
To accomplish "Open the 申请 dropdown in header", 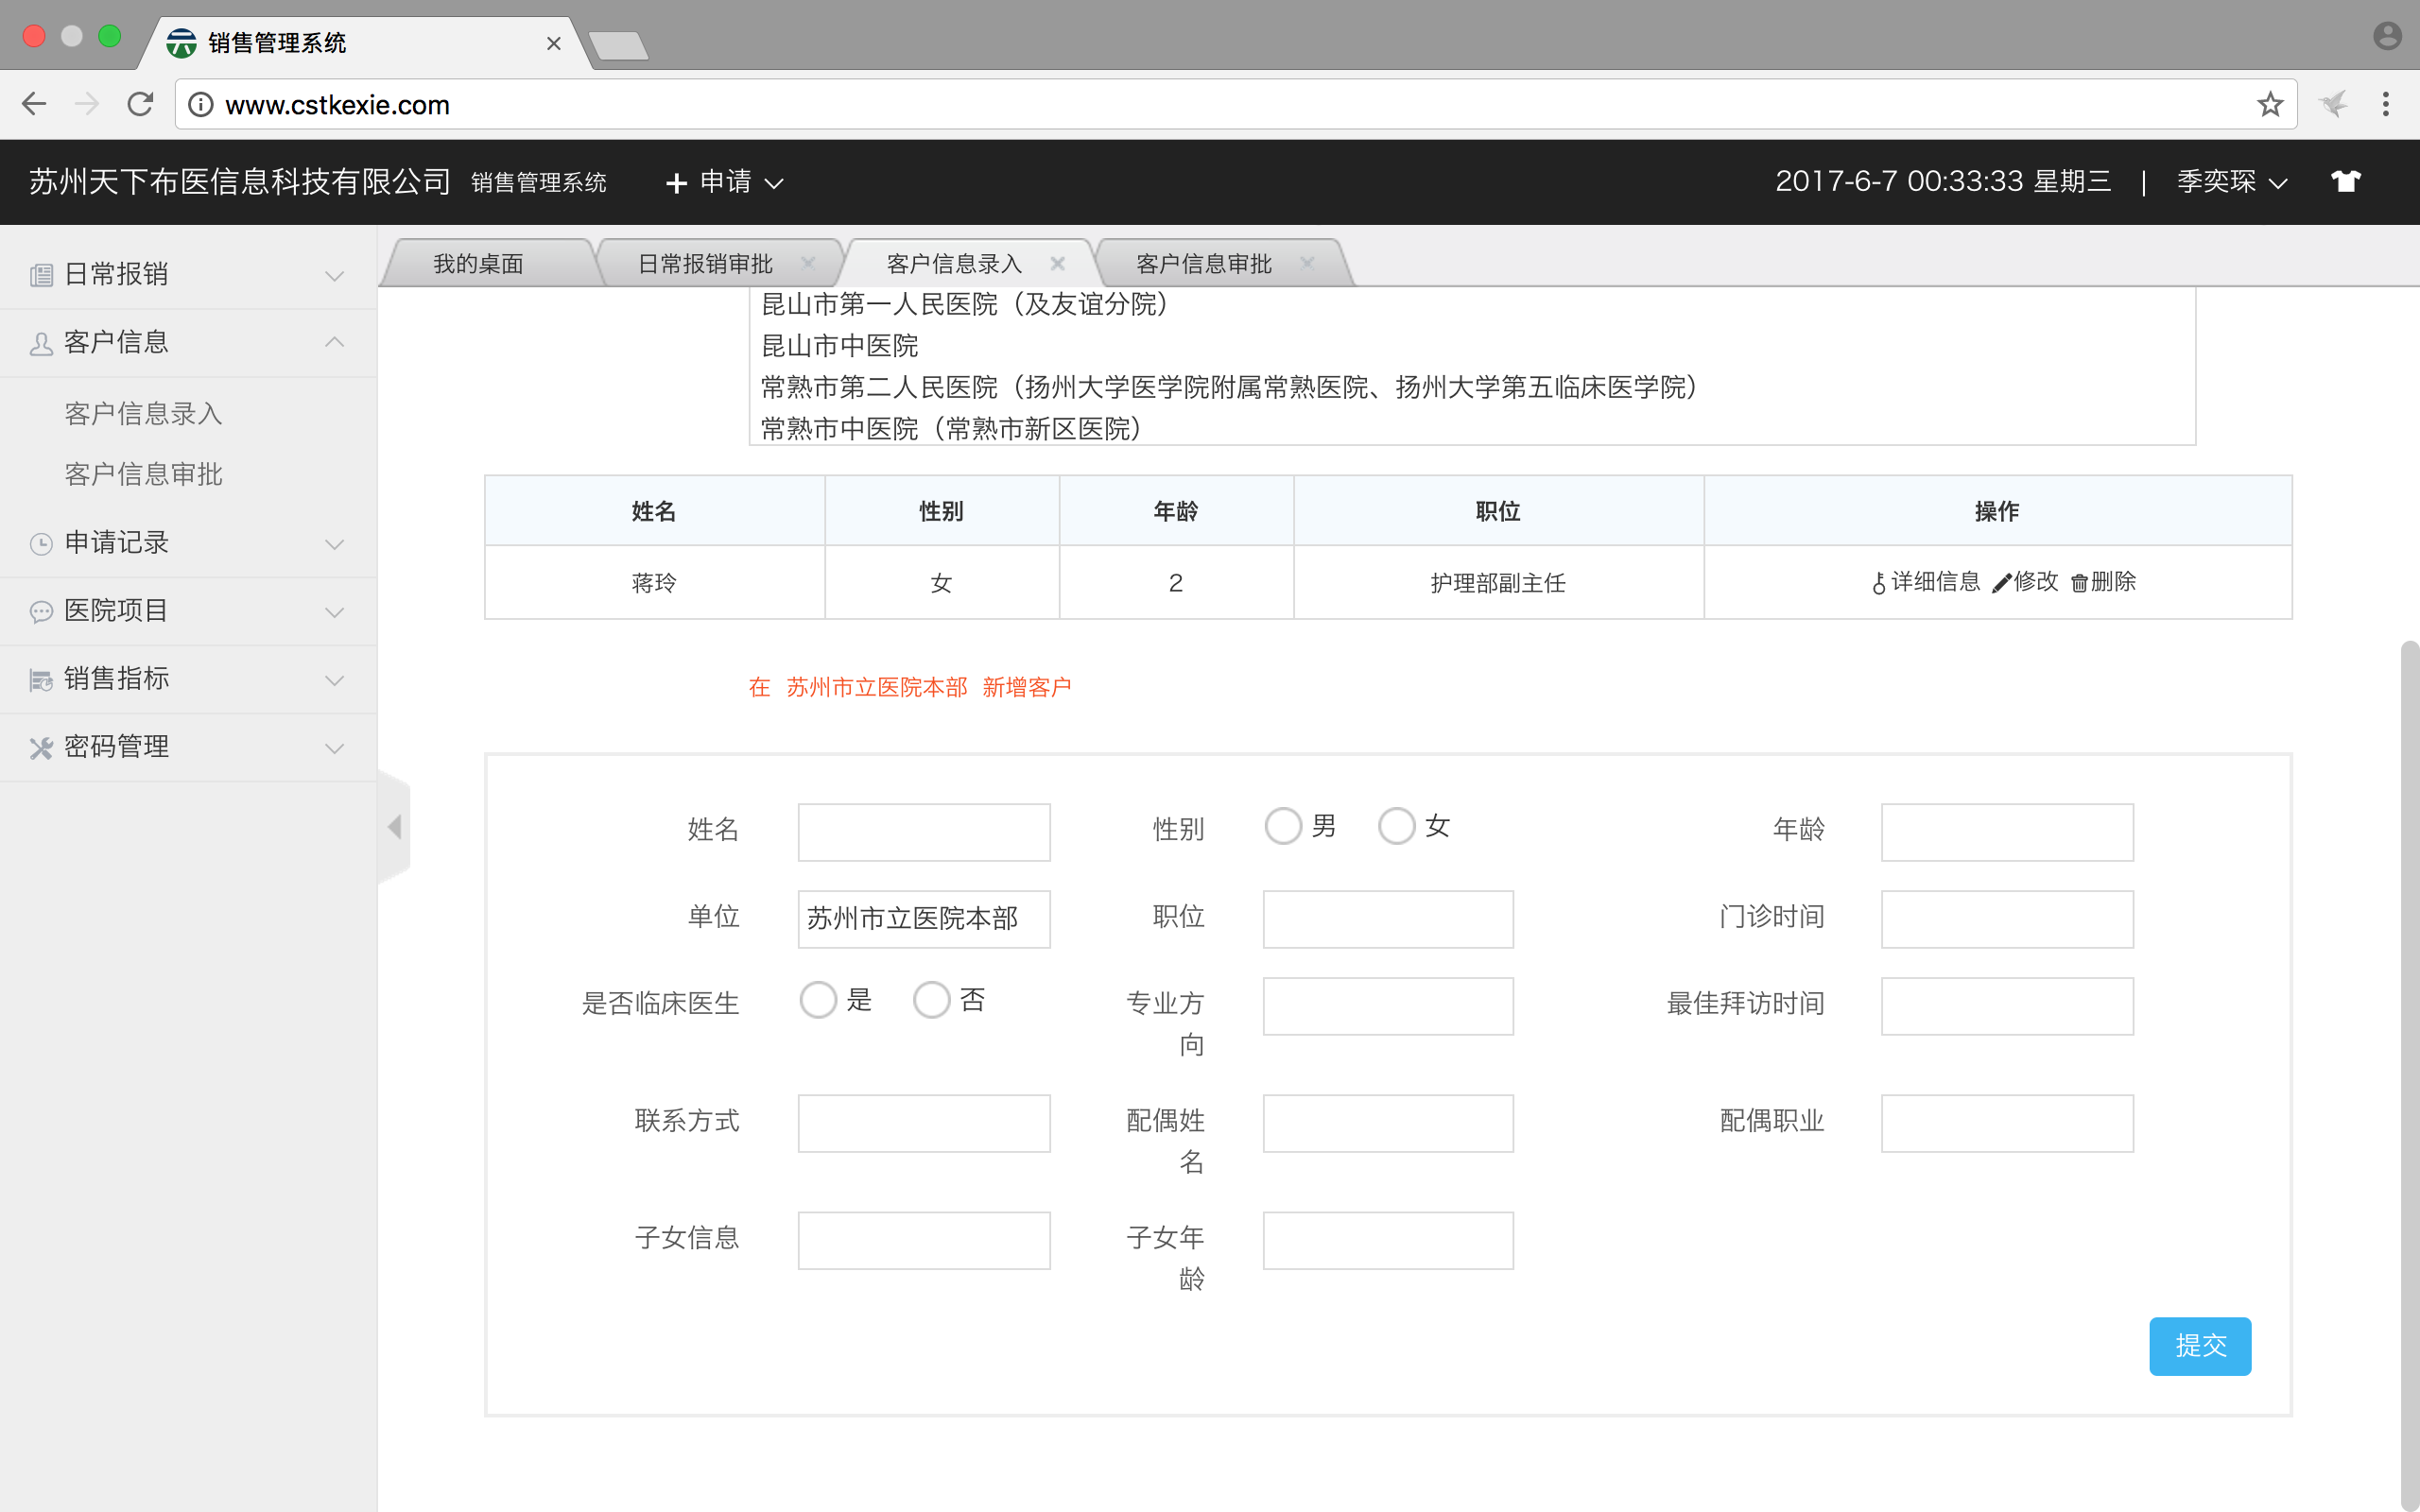I will 725,182.
